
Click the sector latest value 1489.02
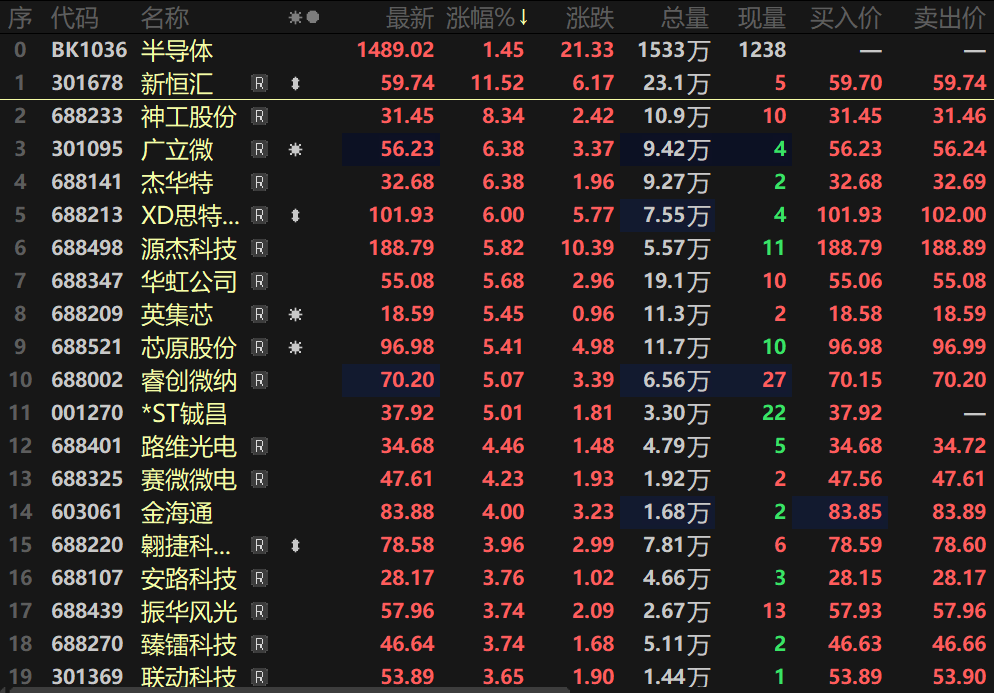[x=396, y=50]
